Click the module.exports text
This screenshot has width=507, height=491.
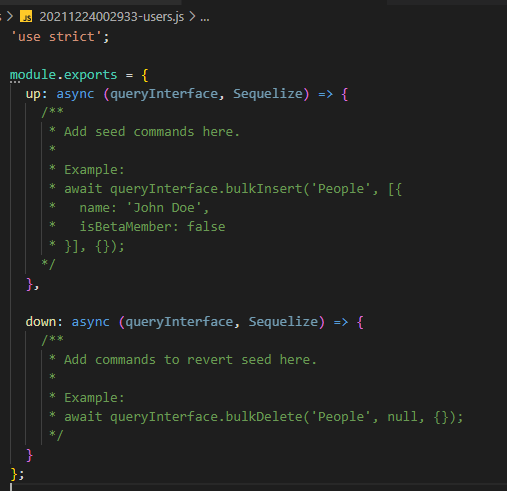63,75
